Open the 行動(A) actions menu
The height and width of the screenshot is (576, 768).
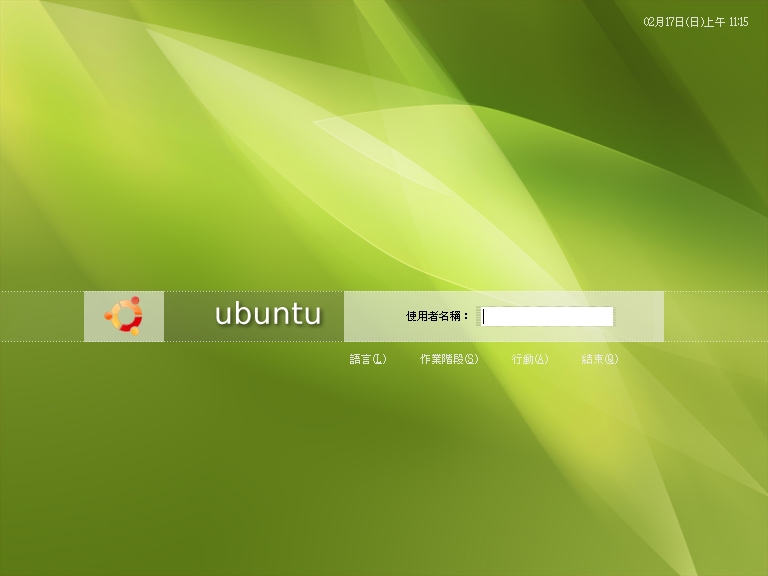pyautogui.click(x=530, y=359)
